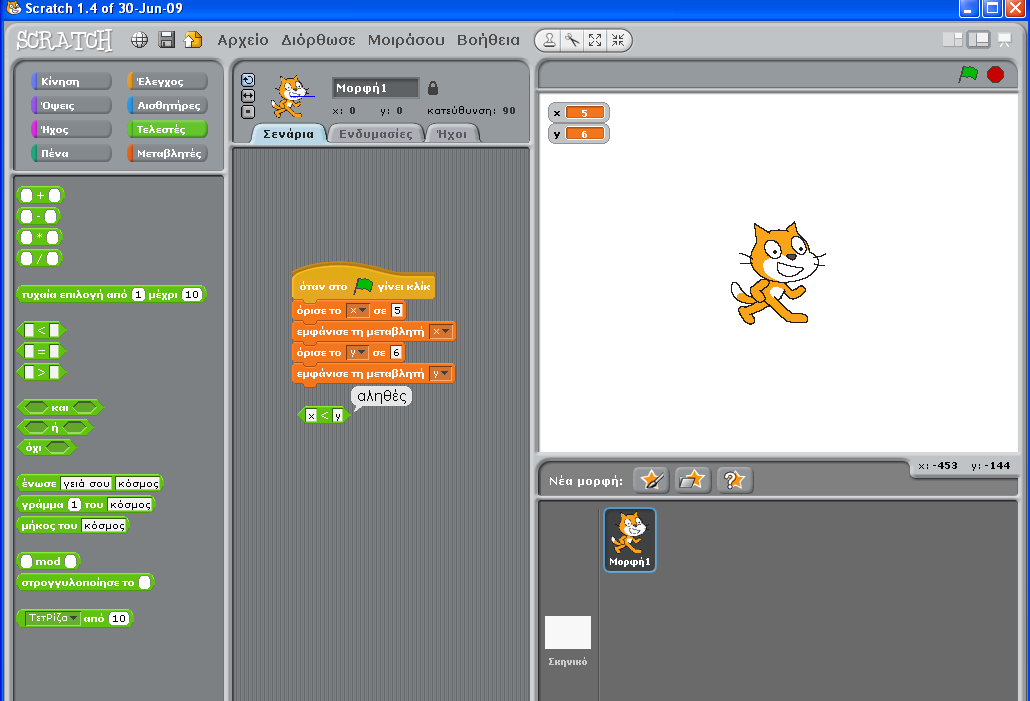Get a surprise sprite

point(734,480)
